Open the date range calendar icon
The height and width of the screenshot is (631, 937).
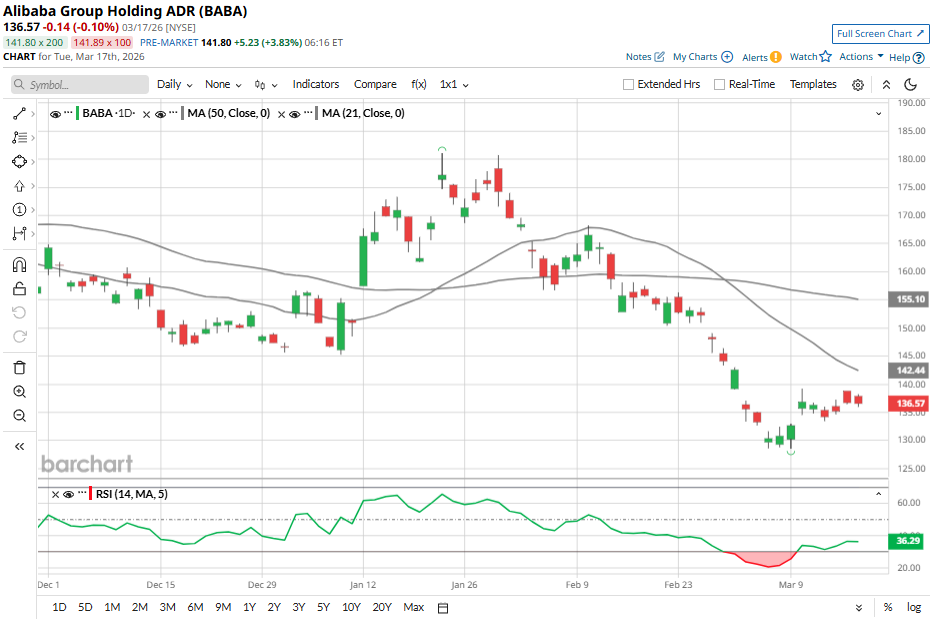point(443,608)
